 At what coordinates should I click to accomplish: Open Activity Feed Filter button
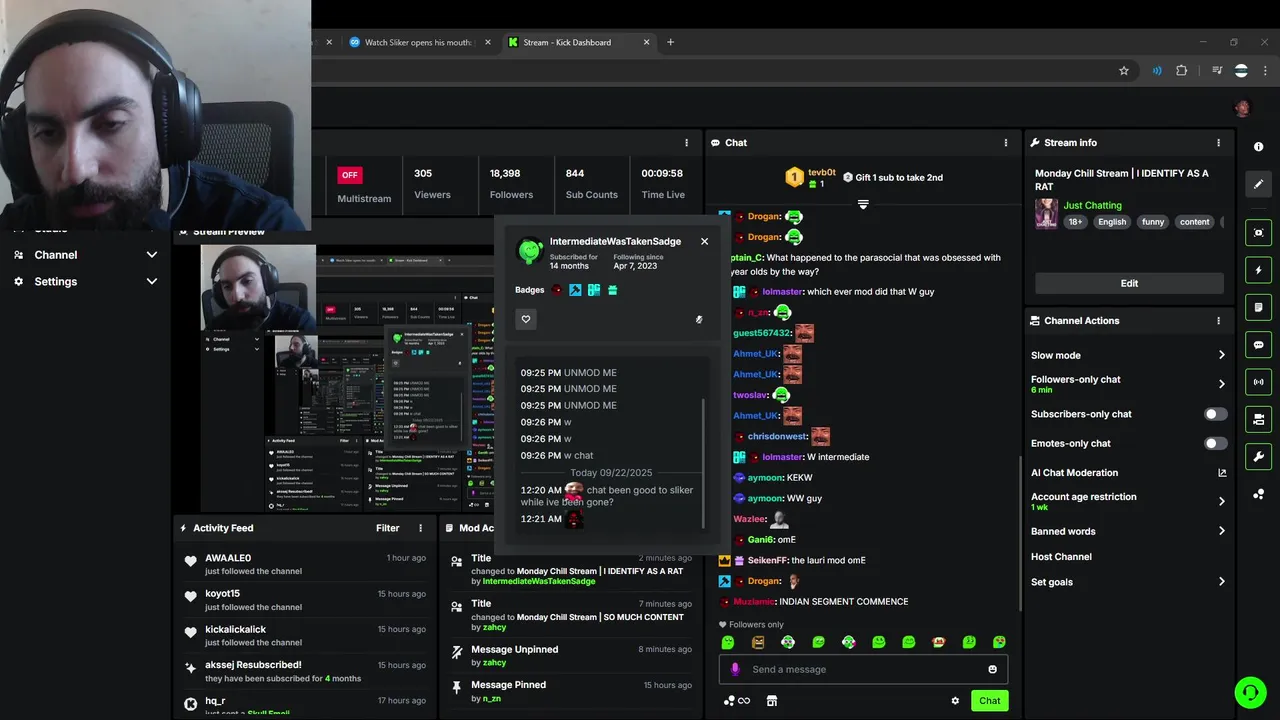click(x=387, y=528)
